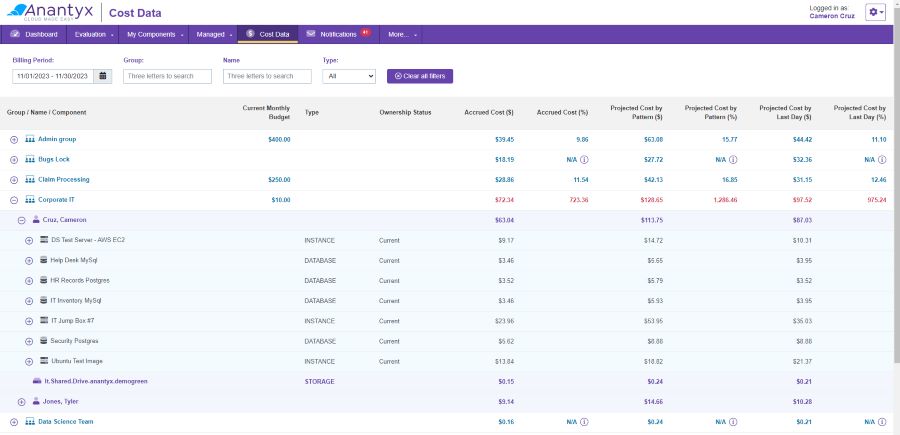Click the server icon for IT Jump Box #7
The height and width of the screenshot is (435, 900).
click(44, 320)
